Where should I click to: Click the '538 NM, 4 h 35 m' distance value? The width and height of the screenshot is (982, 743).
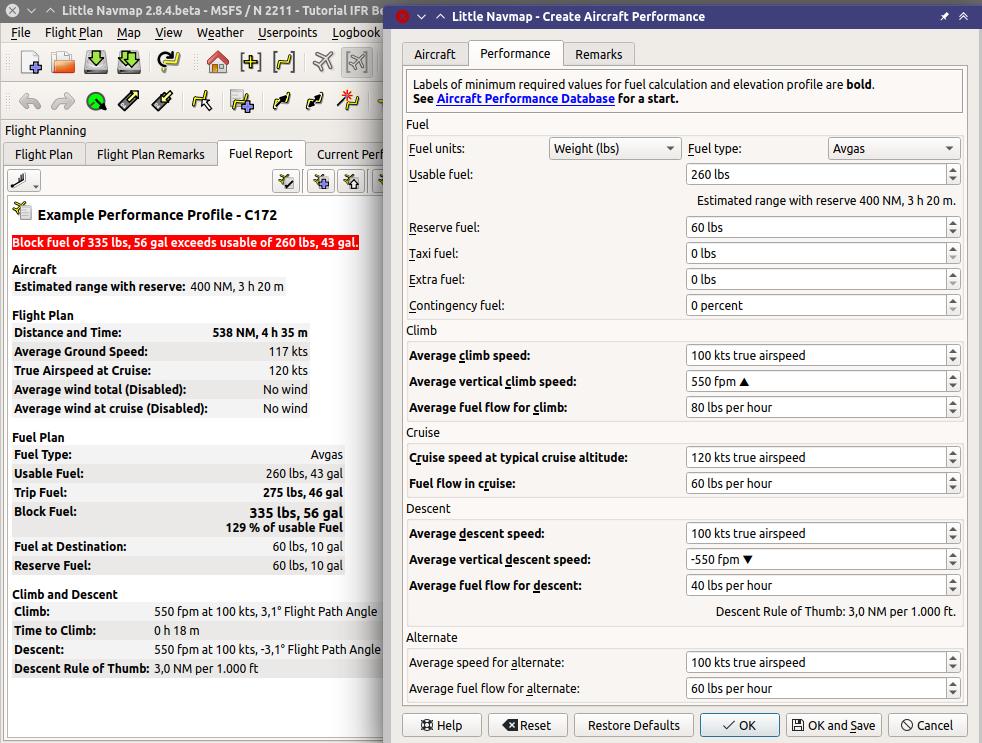[260, 333]
